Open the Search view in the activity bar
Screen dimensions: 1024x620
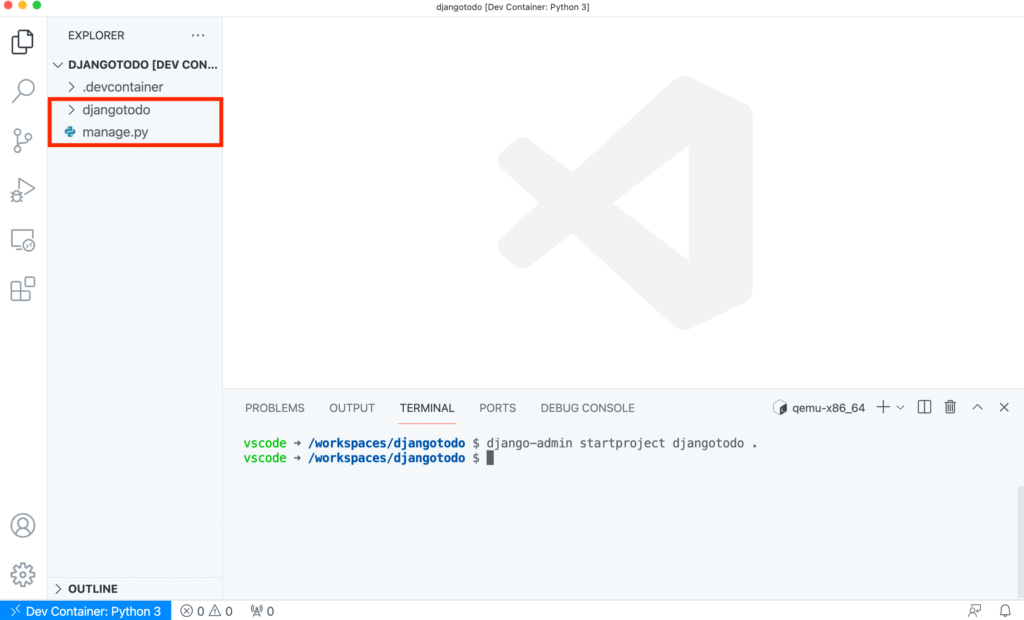(x=23, y=91)
